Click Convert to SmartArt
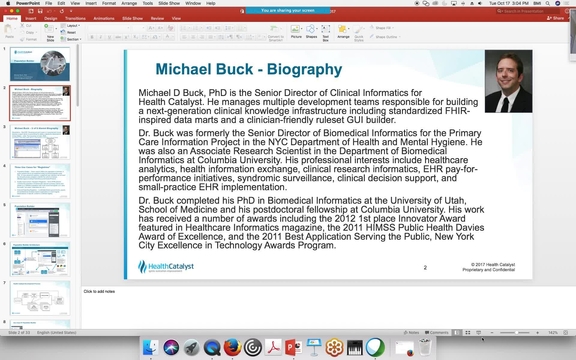 [x=276, y=33]
